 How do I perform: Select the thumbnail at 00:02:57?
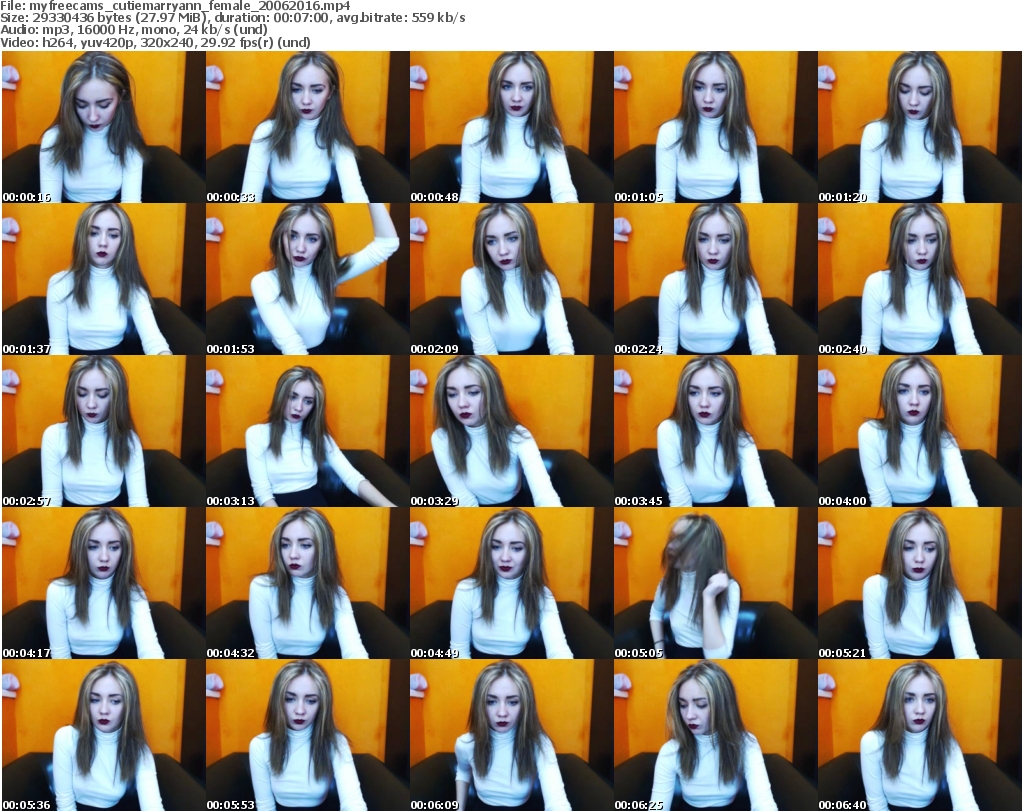pyautogui.click(x=103, y=431)
